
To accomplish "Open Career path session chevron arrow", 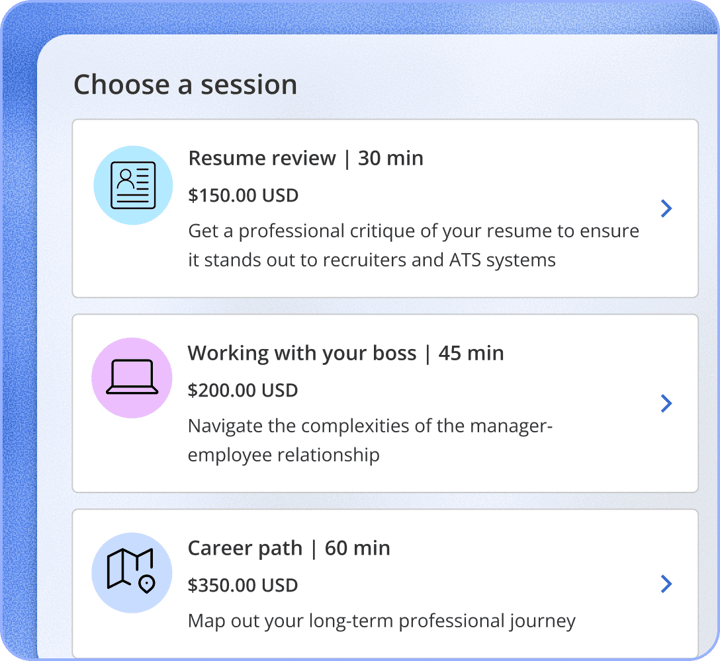I will pyautogui.click(x=666, y=584).
